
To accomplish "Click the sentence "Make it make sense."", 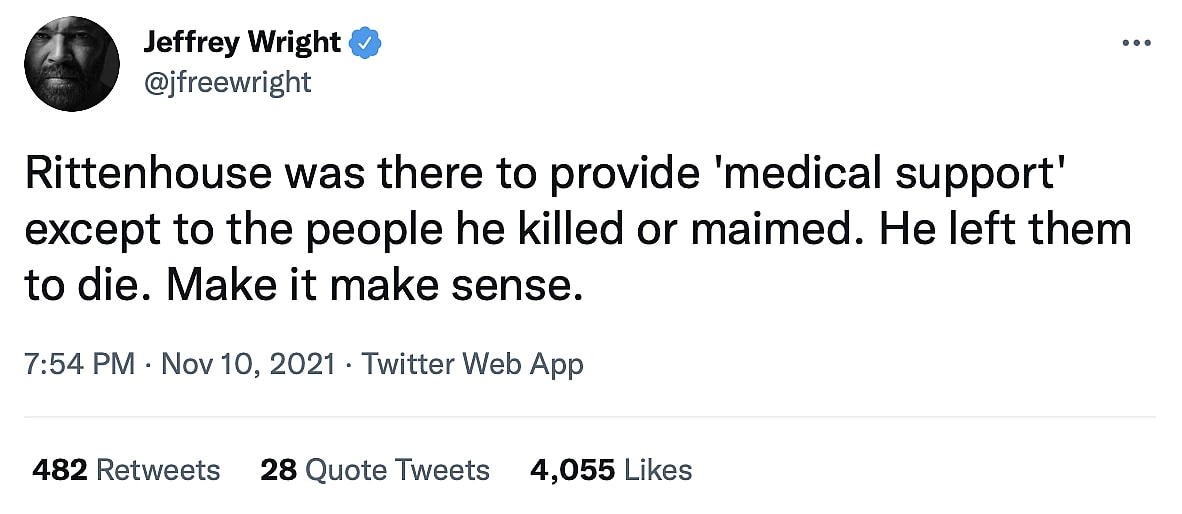I will click(373, 286).
